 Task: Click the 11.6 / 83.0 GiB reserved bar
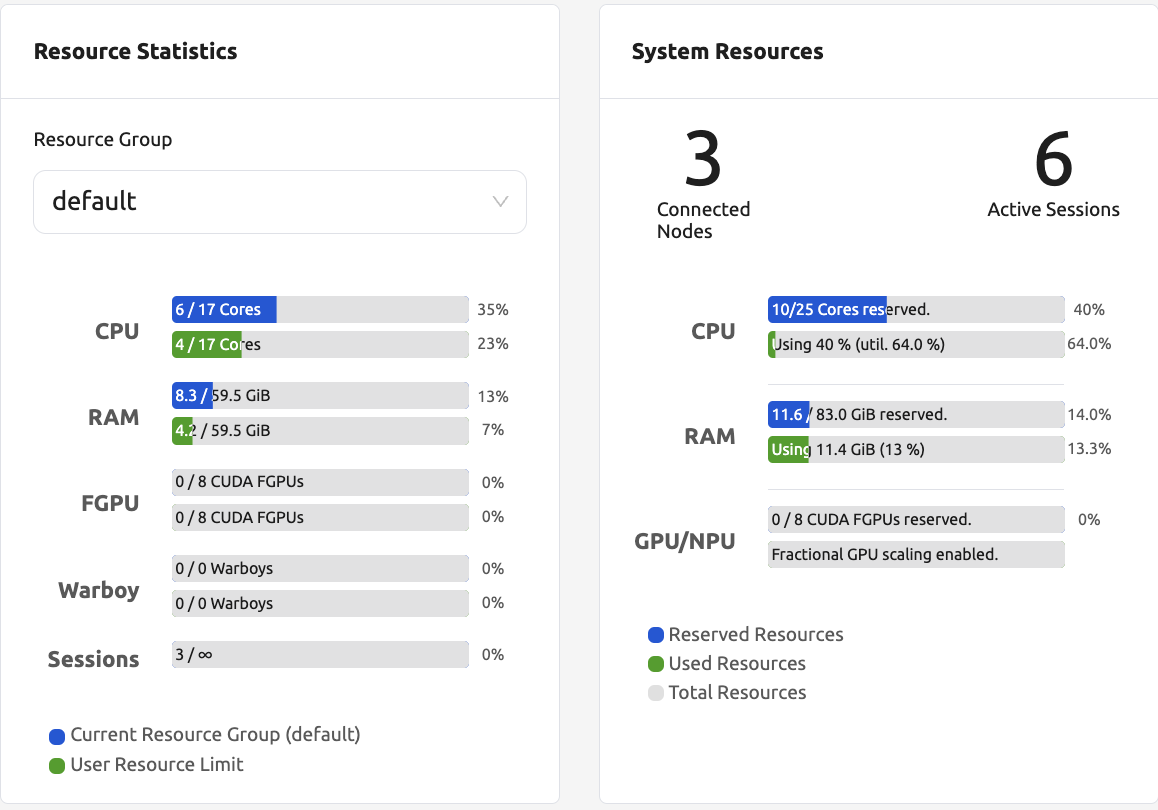915,414
